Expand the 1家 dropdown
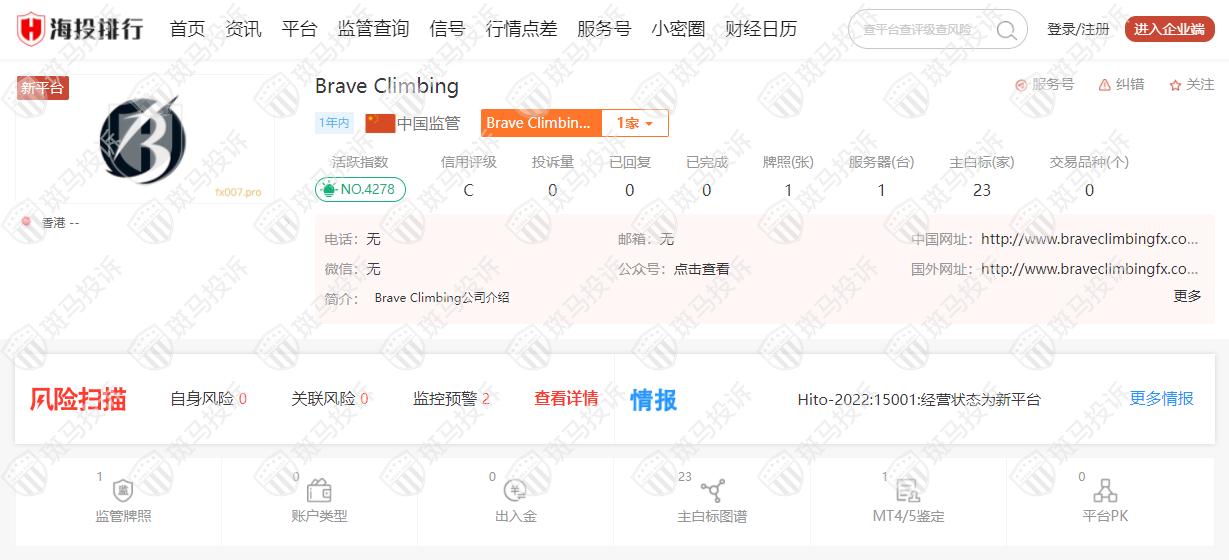Screen dimensions: 1229x560 (634, 123)
